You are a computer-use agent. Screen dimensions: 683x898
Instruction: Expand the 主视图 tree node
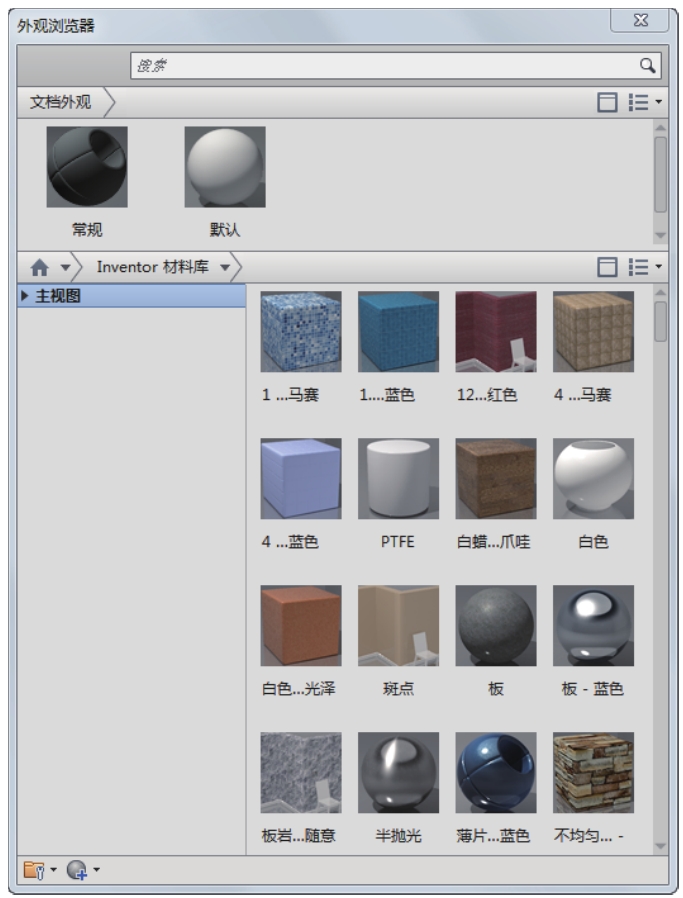pos(25,296)
